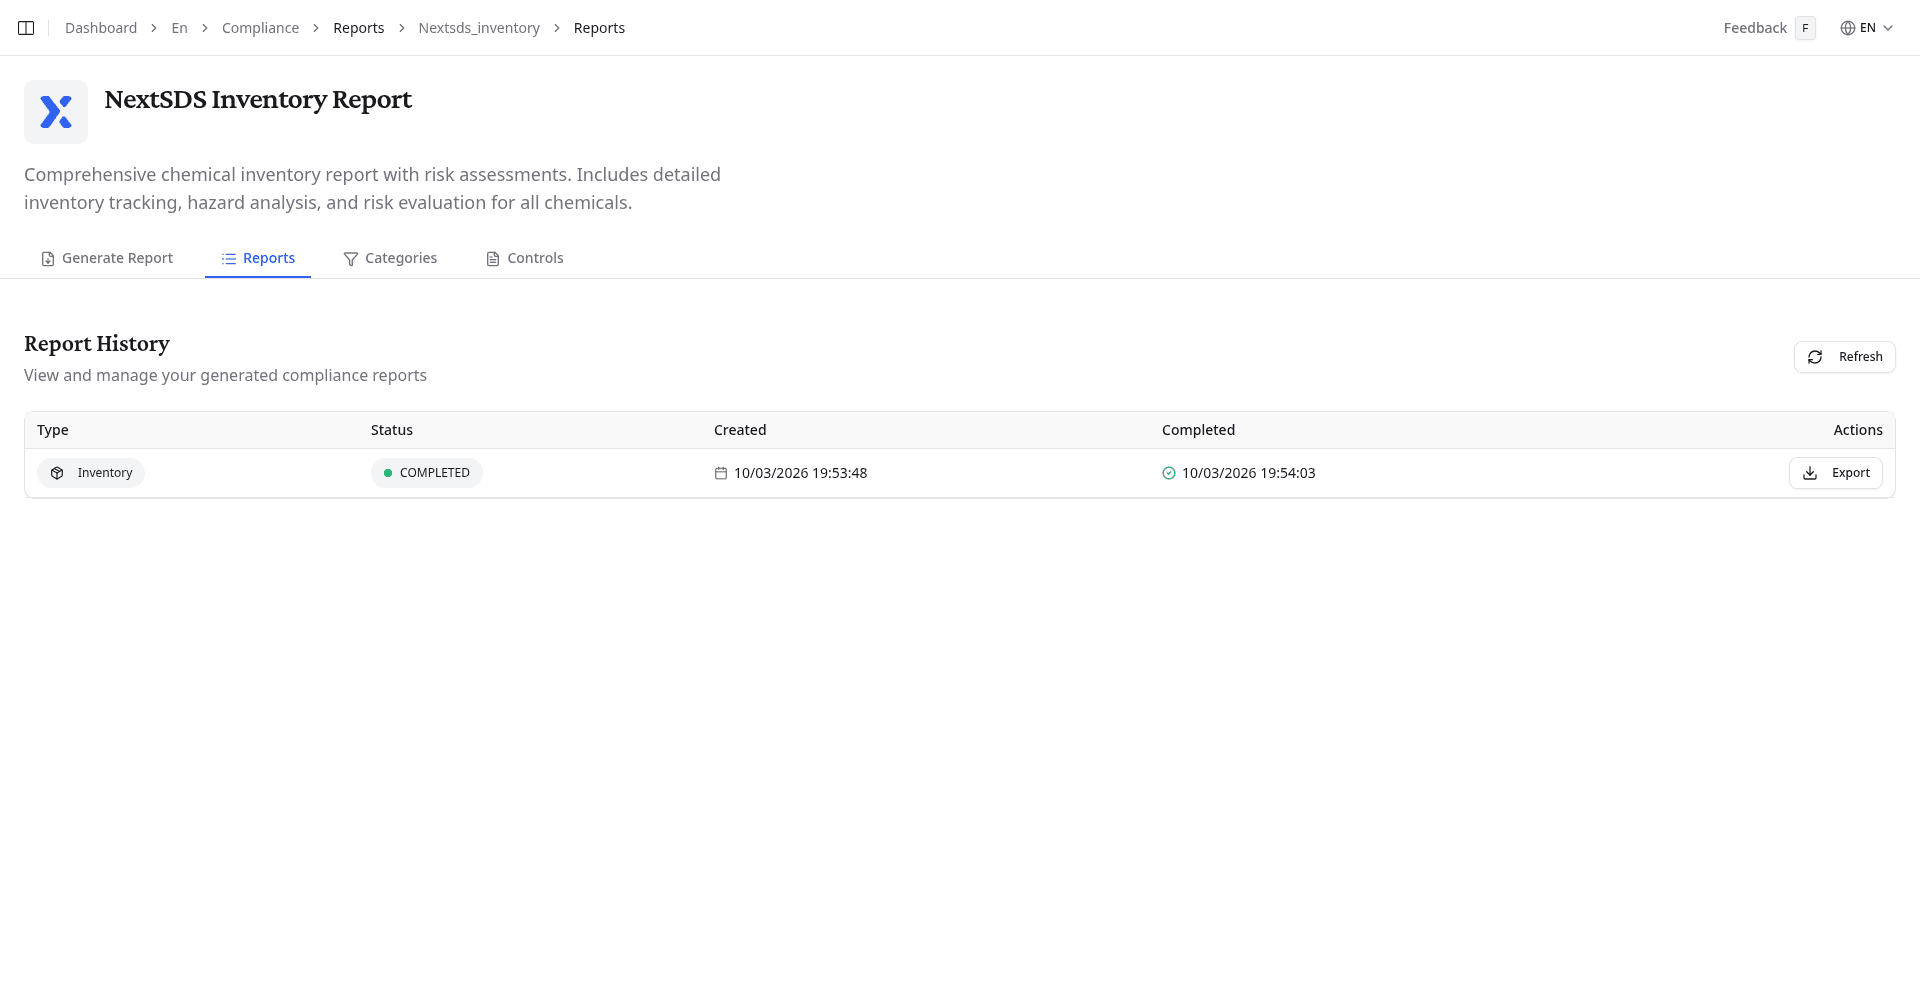Click the Export button for the report
The image size is (1920, 993).
(1836, 473)
